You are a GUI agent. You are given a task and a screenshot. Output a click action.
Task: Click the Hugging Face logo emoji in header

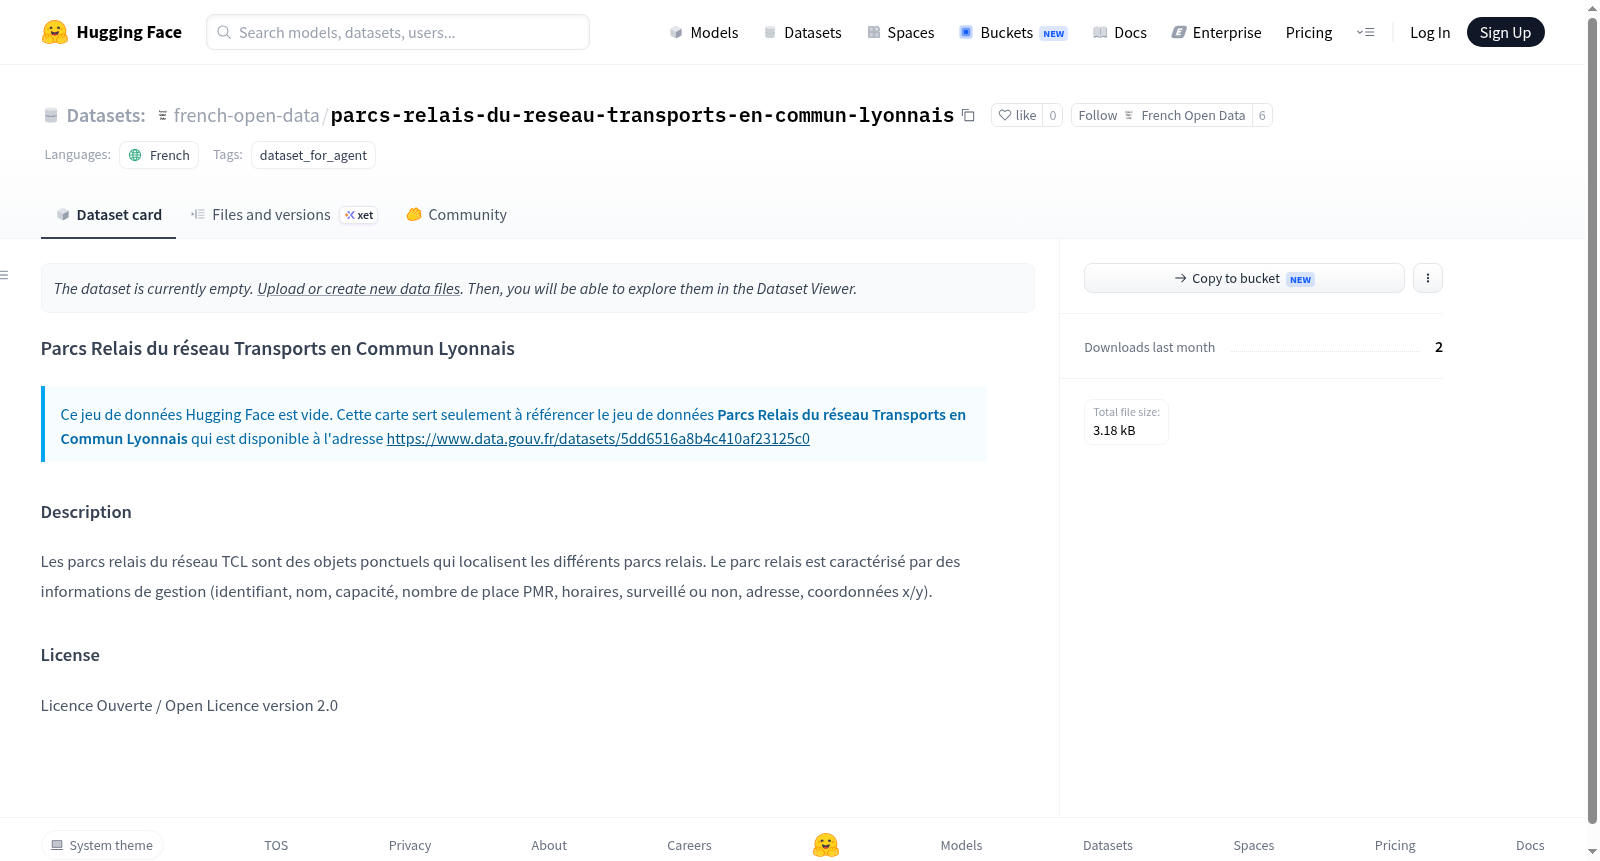(55, 32)
